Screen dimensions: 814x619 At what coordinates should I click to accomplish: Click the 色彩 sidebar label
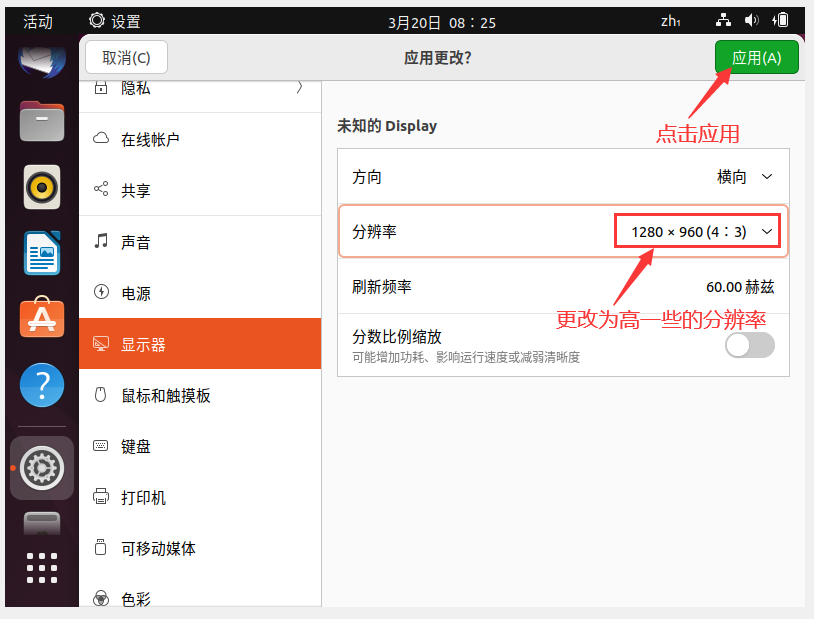(x=135, y=599)
